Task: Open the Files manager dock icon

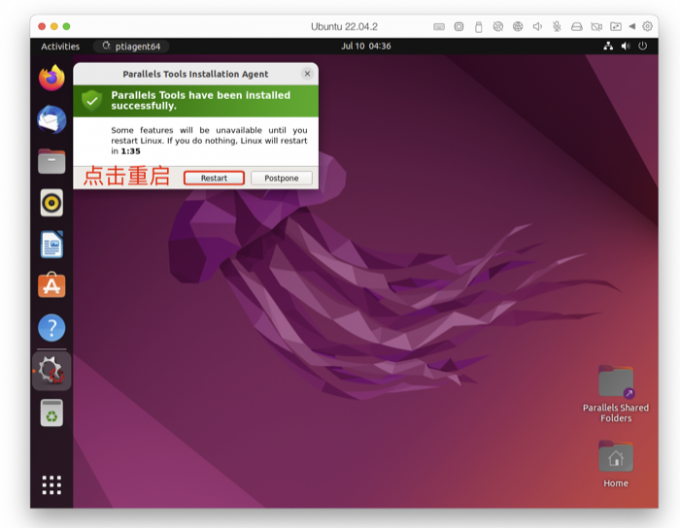Action: (52, 161)
